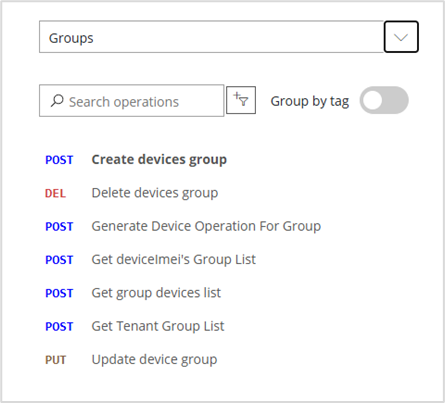Open the Update device group operation
The image size is (445, 403).
point(154,360)
